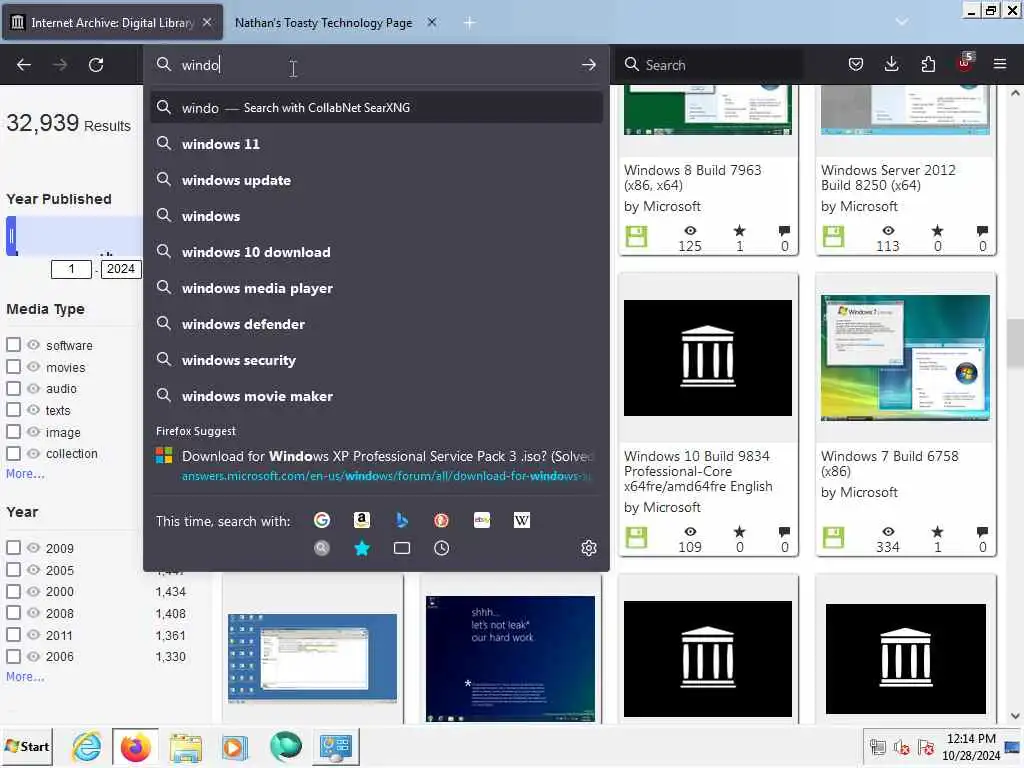Search this time in open Tabs
The height and width of the screenshot is (768, 1024).
point(402,548)
